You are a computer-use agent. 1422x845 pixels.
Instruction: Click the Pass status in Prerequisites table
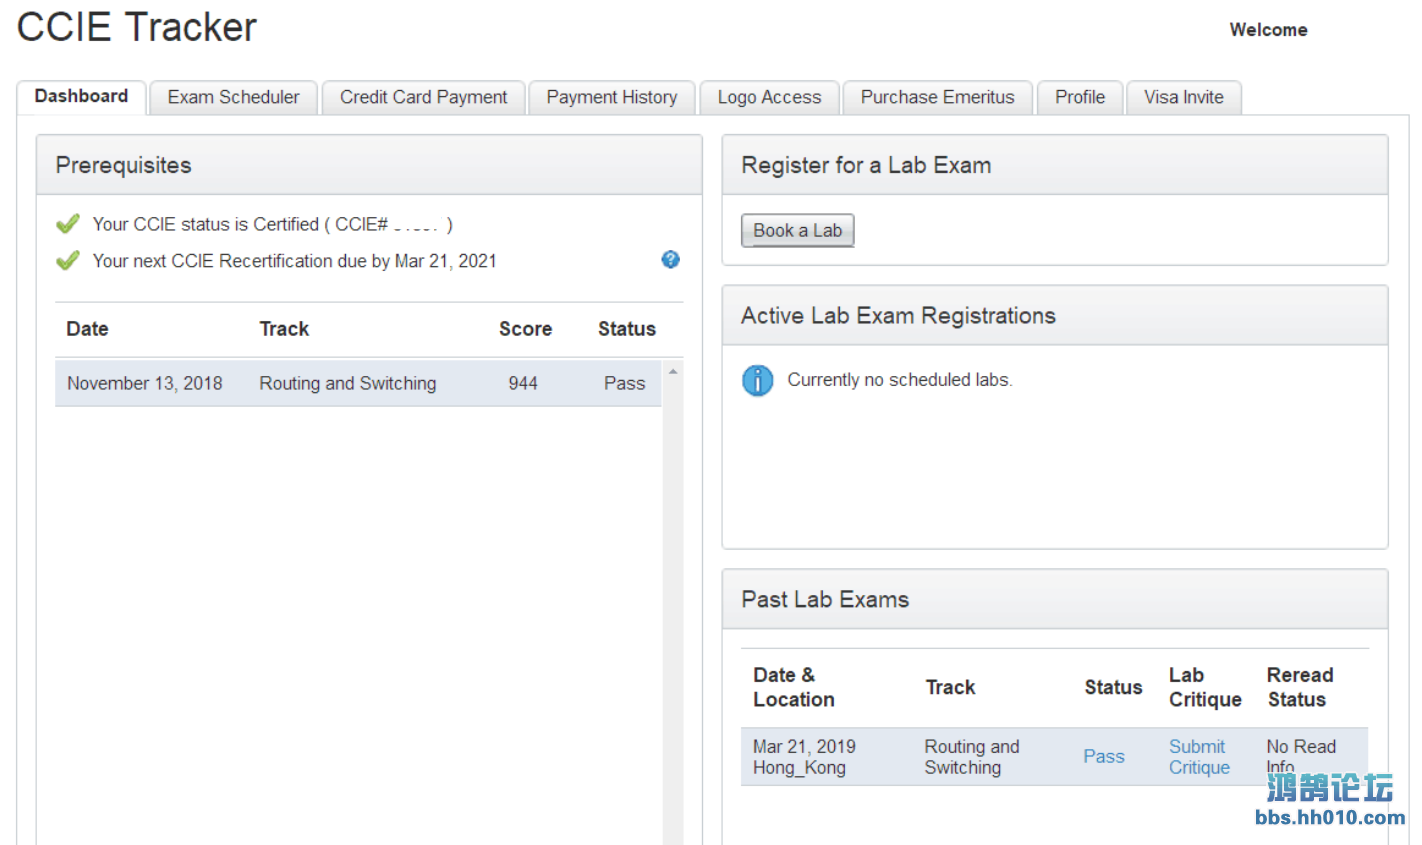coord(625,383)
